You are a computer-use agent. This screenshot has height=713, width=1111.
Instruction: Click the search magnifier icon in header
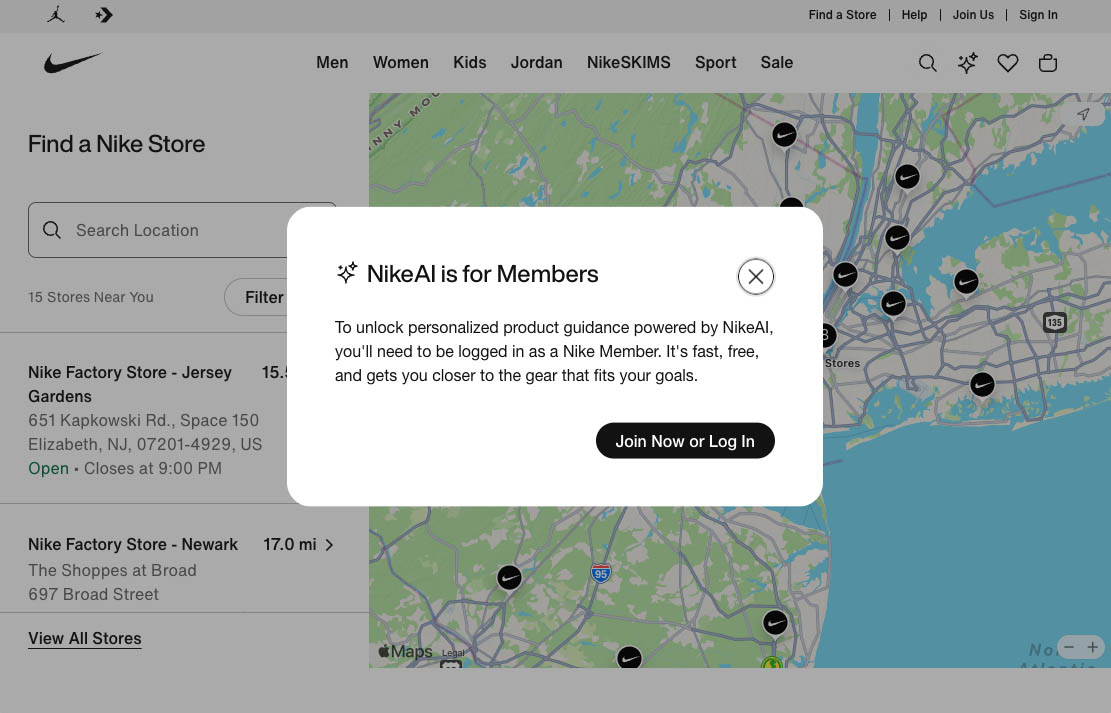928,63
